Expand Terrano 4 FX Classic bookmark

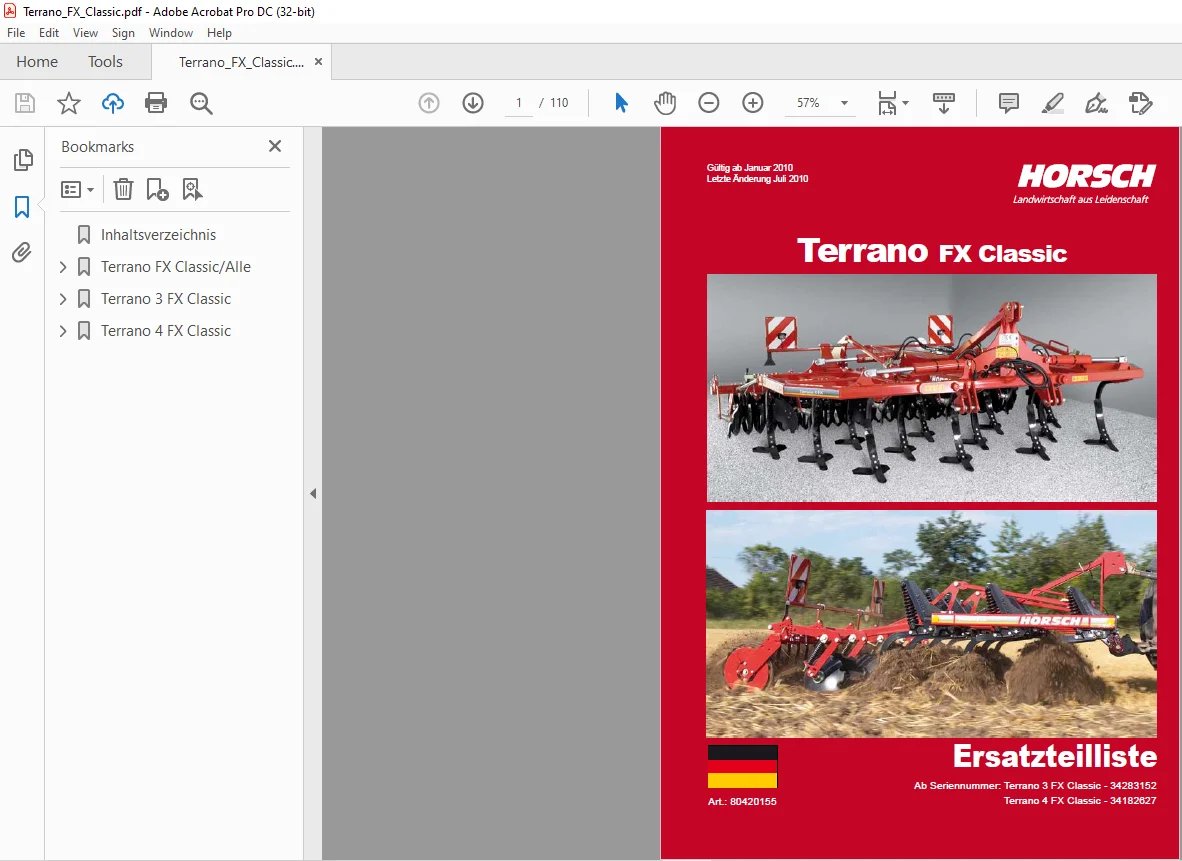tap(63, 331)
